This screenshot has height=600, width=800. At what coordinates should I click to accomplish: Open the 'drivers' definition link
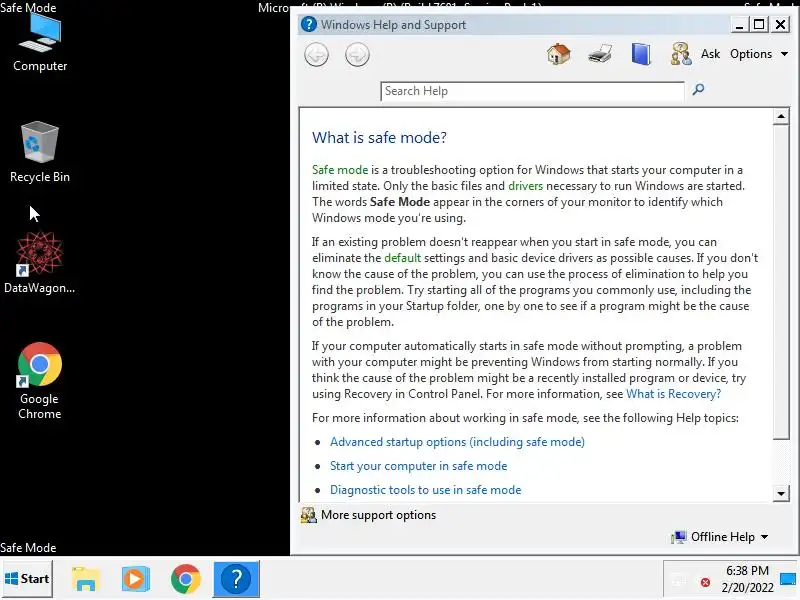tap(526, 186)
